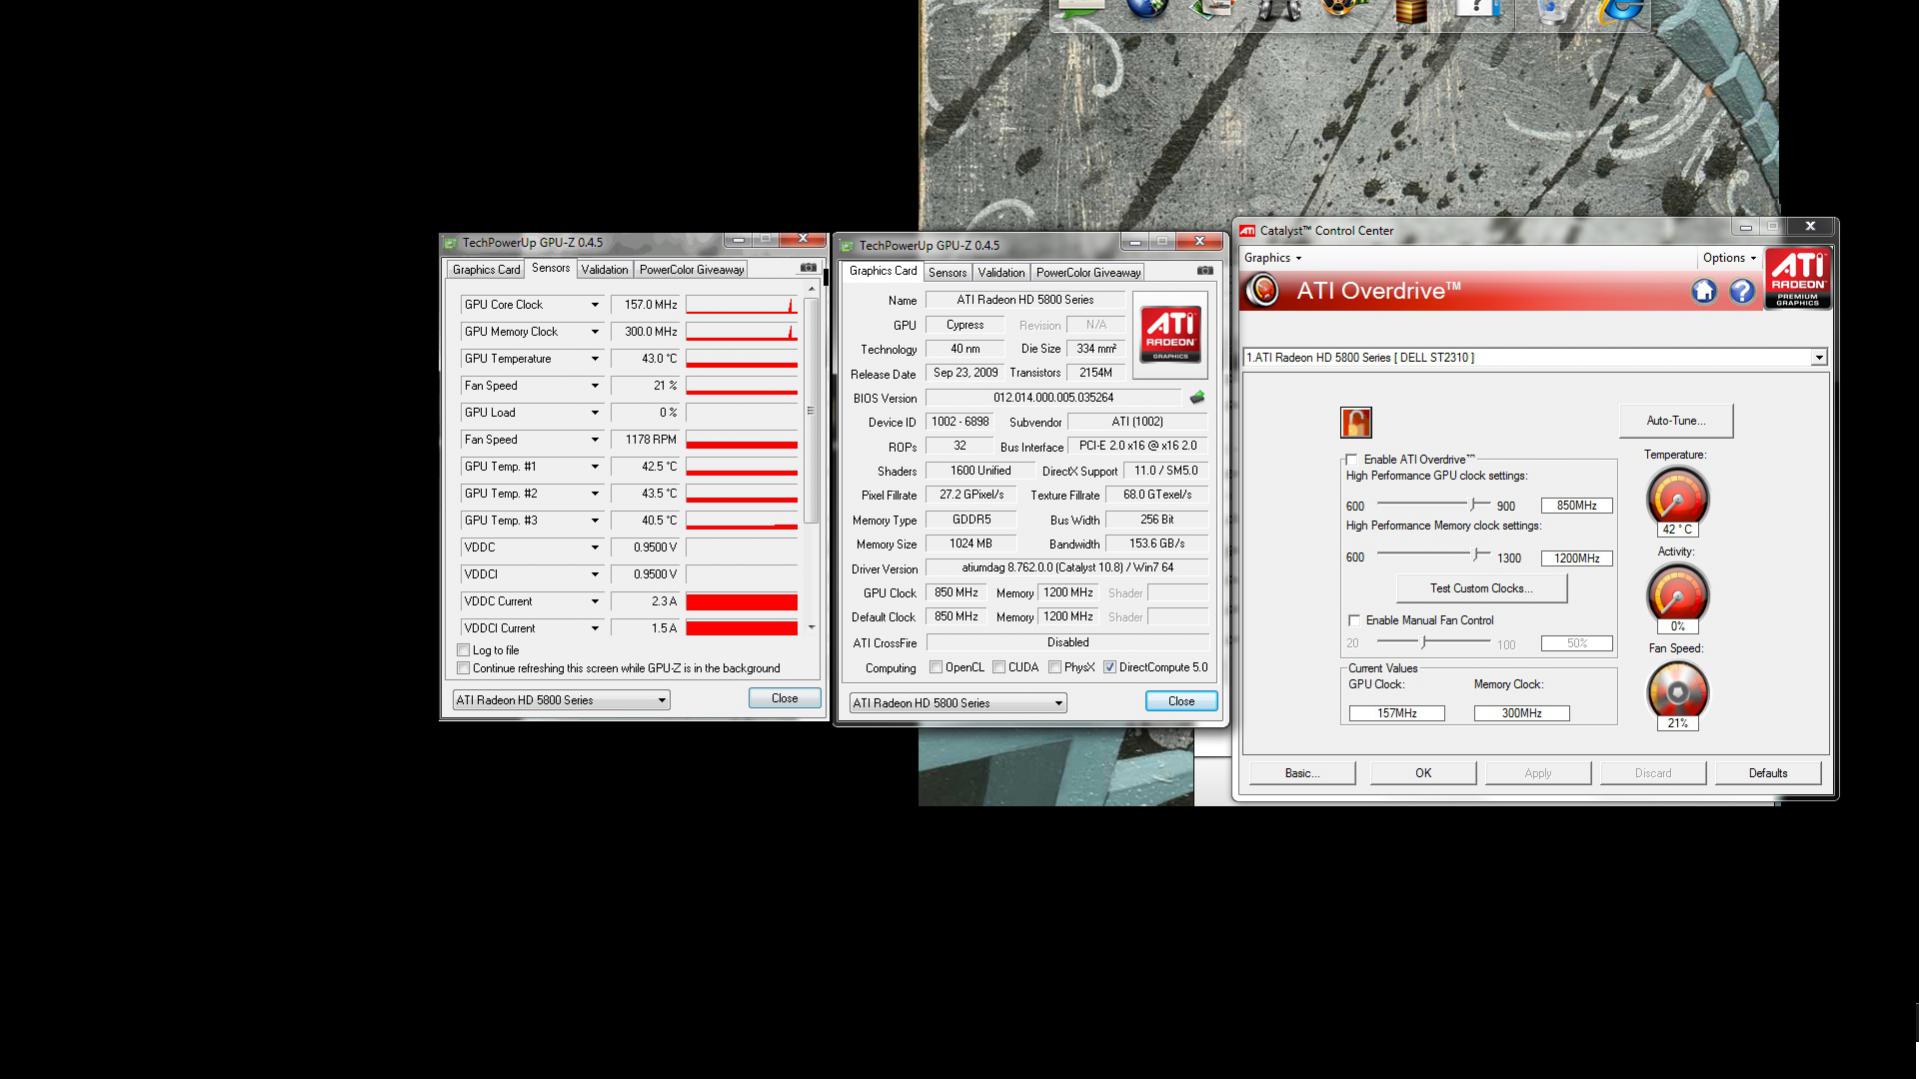Enable Manual Fan Control checkbox
Screen dimensions: 1919x1079
pos(1354,620)
